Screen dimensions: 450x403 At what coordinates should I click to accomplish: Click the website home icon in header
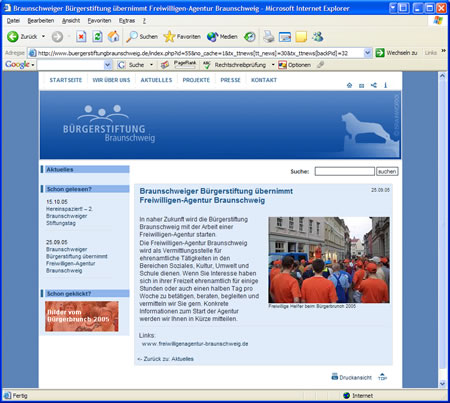click(349, 85)
